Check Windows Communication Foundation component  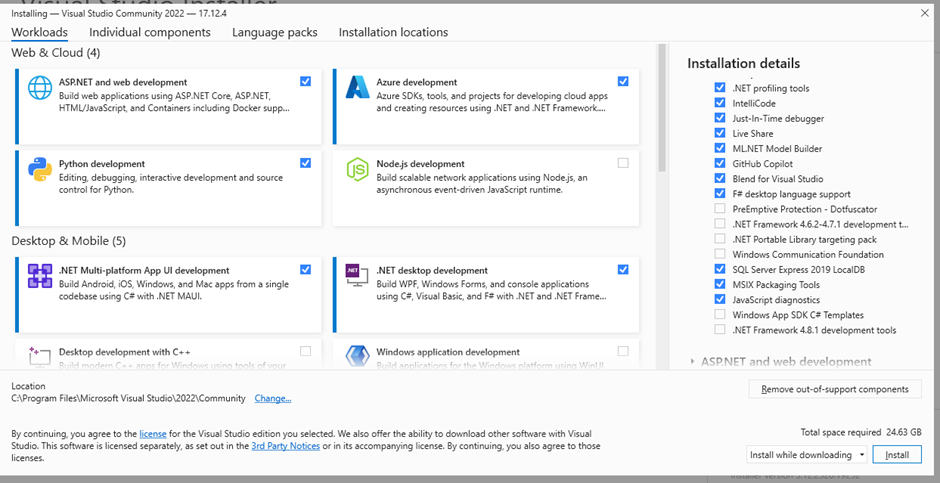(720, 254)
